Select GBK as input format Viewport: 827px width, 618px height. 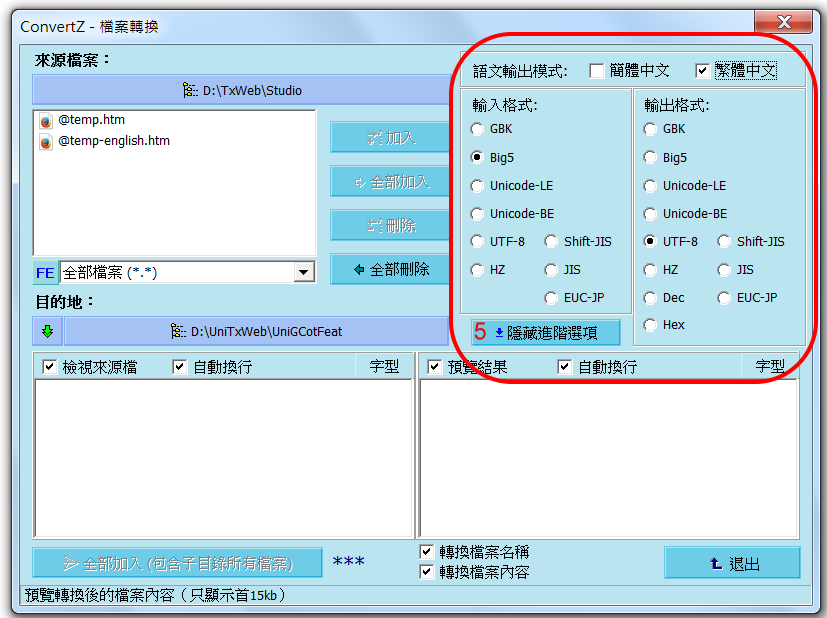477,129
